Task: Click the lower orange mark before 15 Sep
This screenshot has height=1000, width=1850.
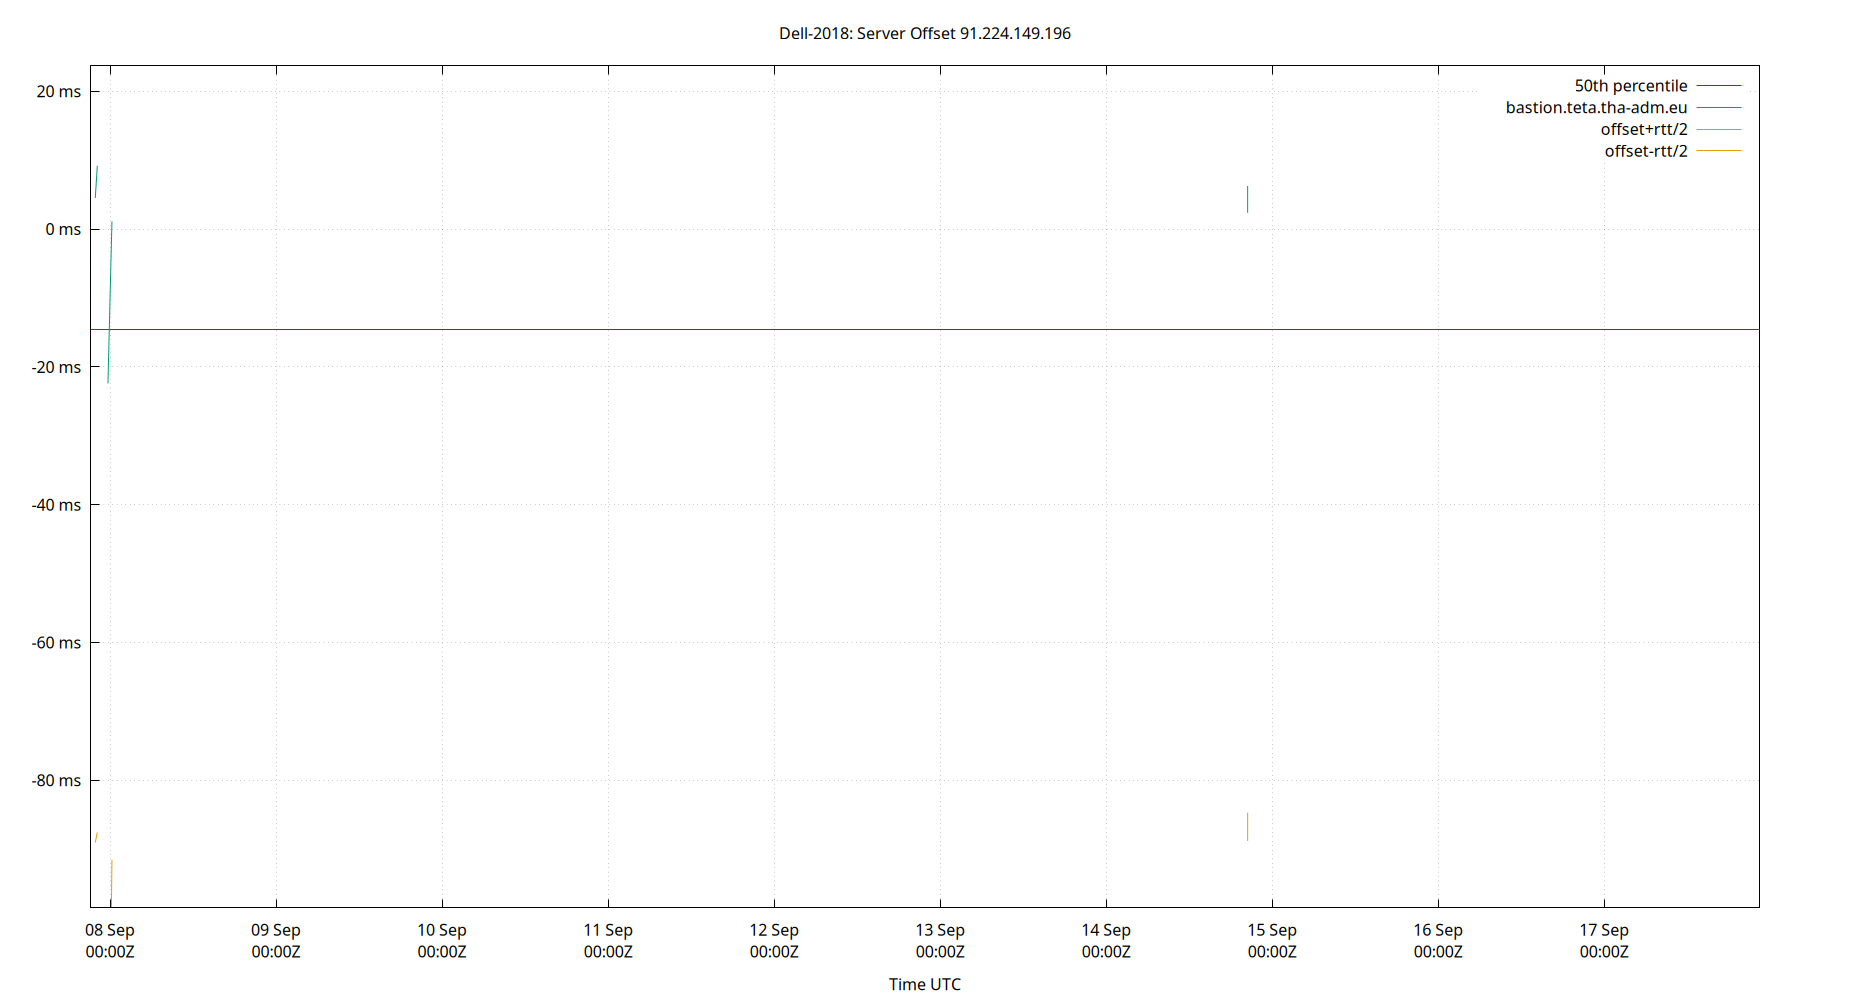Action: (1247, 826)
